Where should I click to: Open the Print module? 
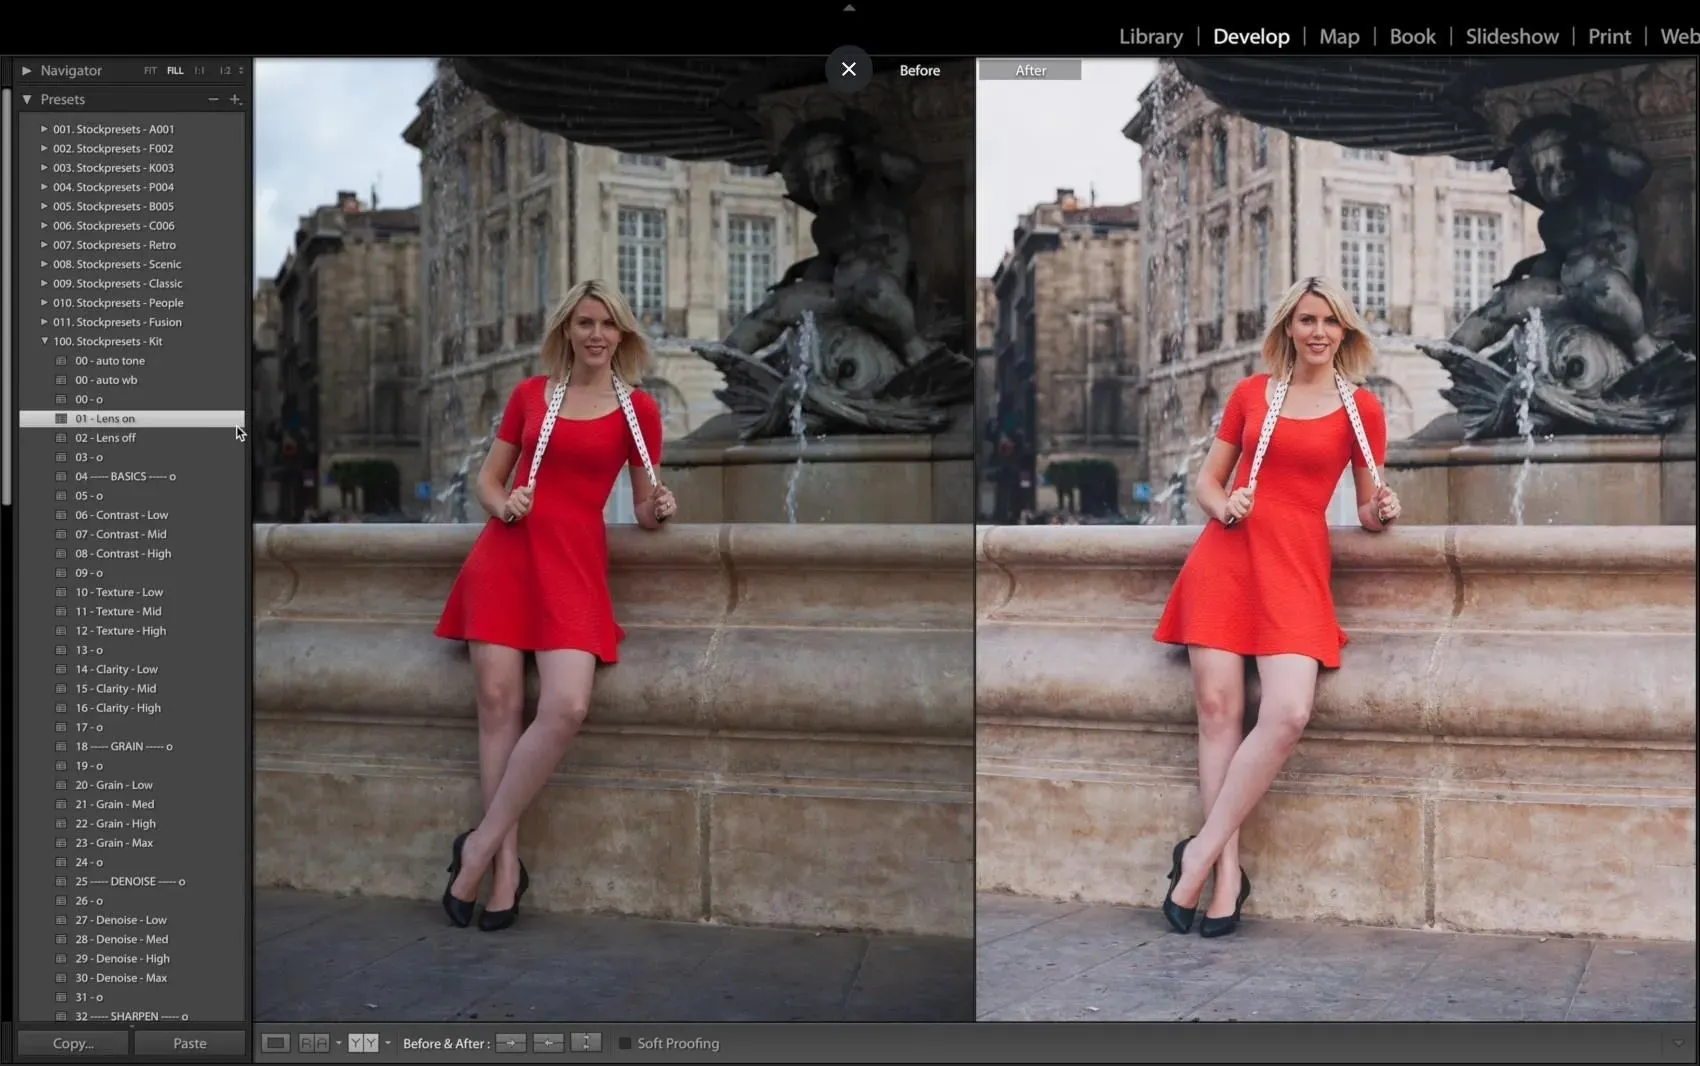(1609, 37)
